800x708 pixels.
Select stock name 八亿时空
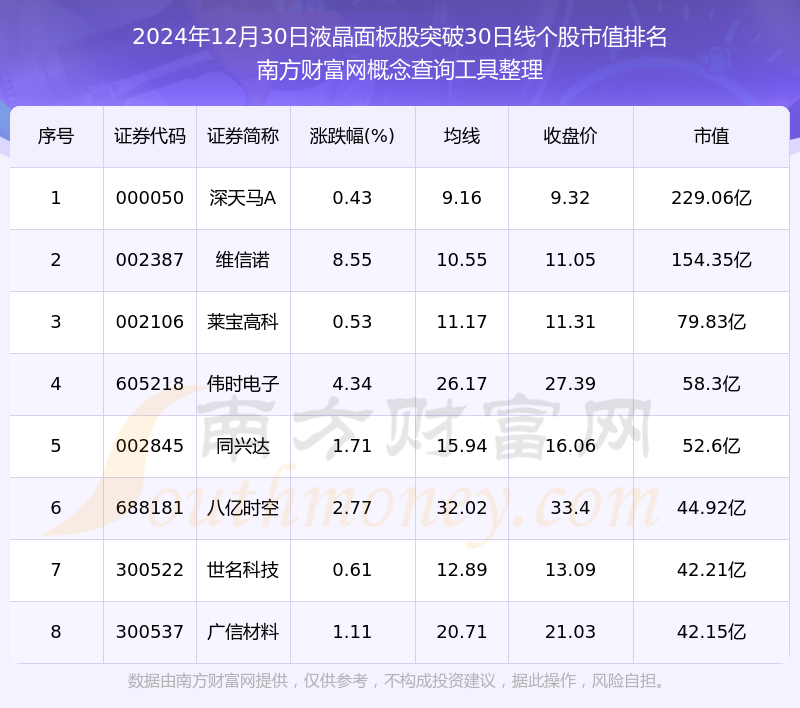point(243,508)
